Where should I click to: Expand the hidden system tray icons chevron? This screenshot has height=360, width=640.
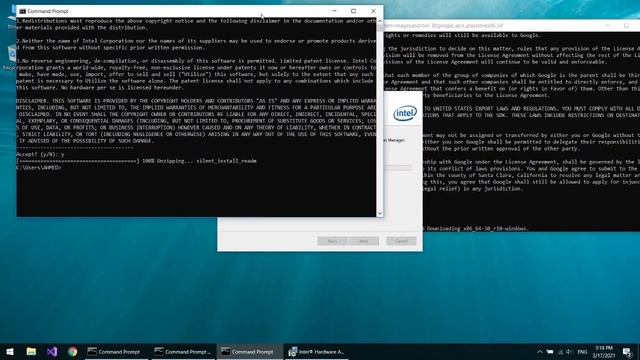[540, 351]
